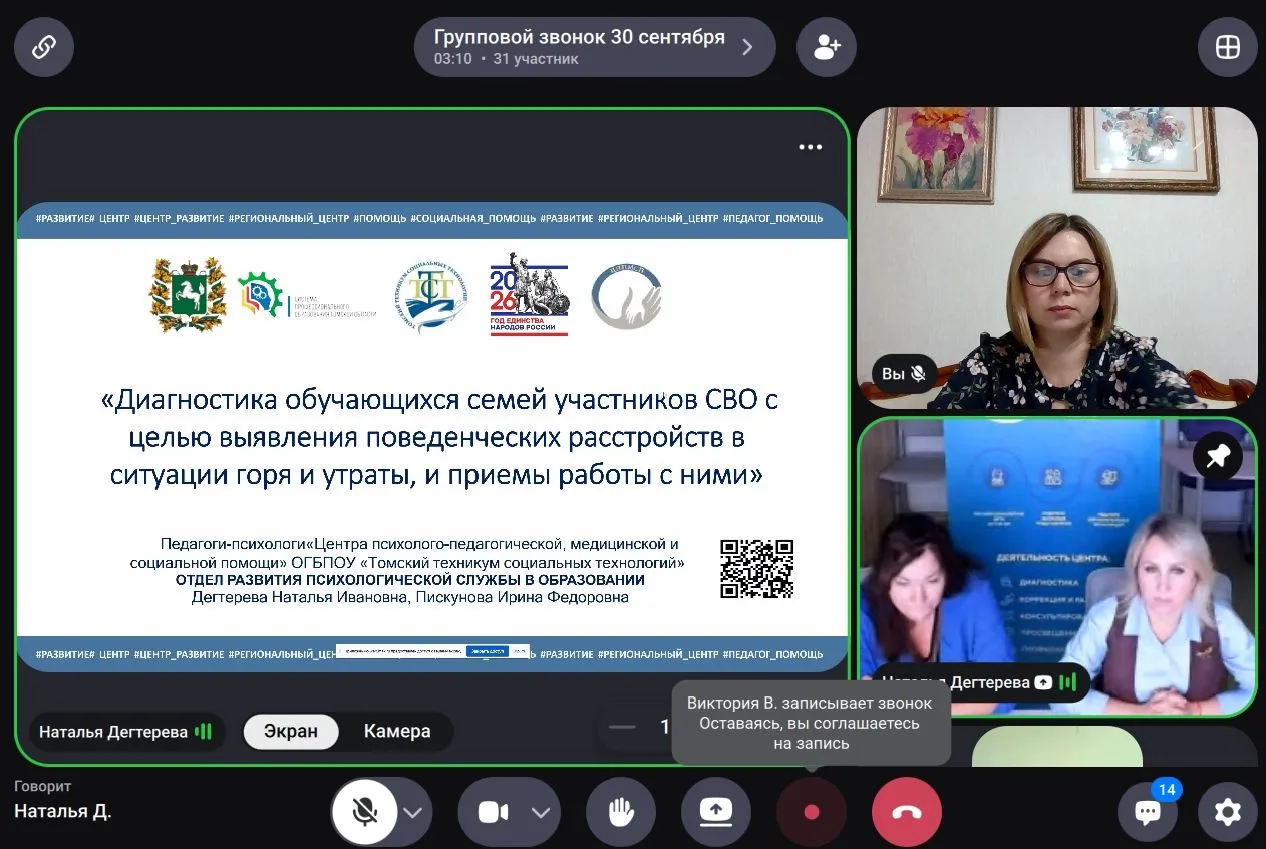Screen dimensions: 1266x849
Task: Expand microphone device options
Action: [x=413, y=812]
